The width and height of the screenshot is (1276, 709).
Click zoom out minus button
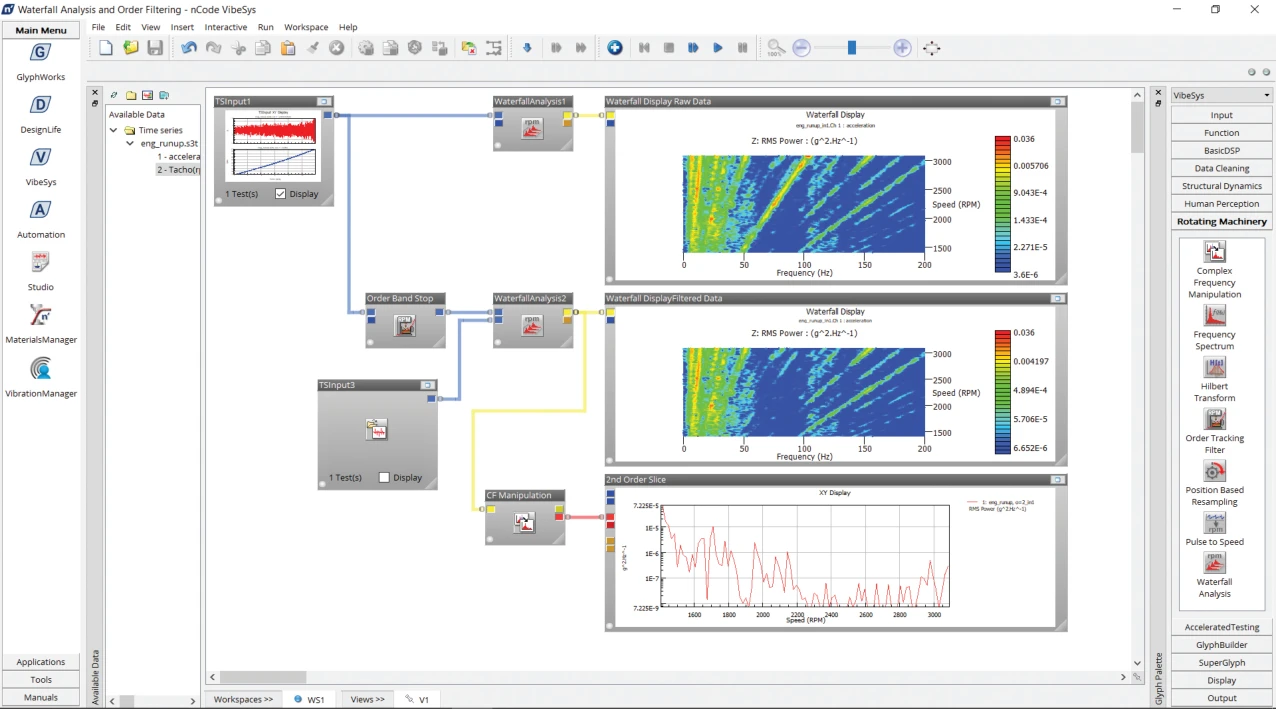(x=801, y=48)
